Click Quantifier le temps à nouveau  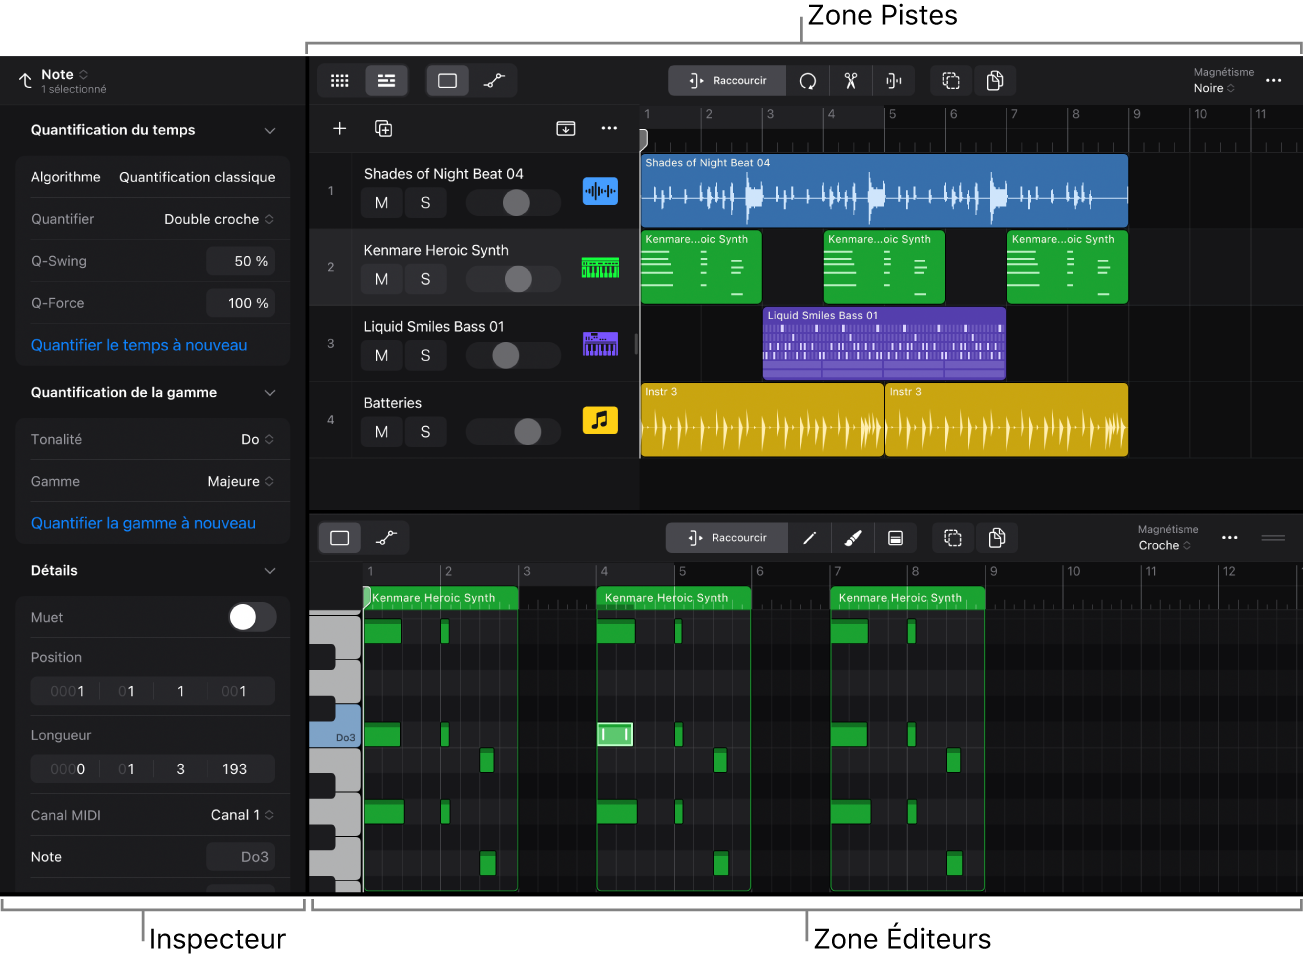pyautogui.click(x=139, y=345)
